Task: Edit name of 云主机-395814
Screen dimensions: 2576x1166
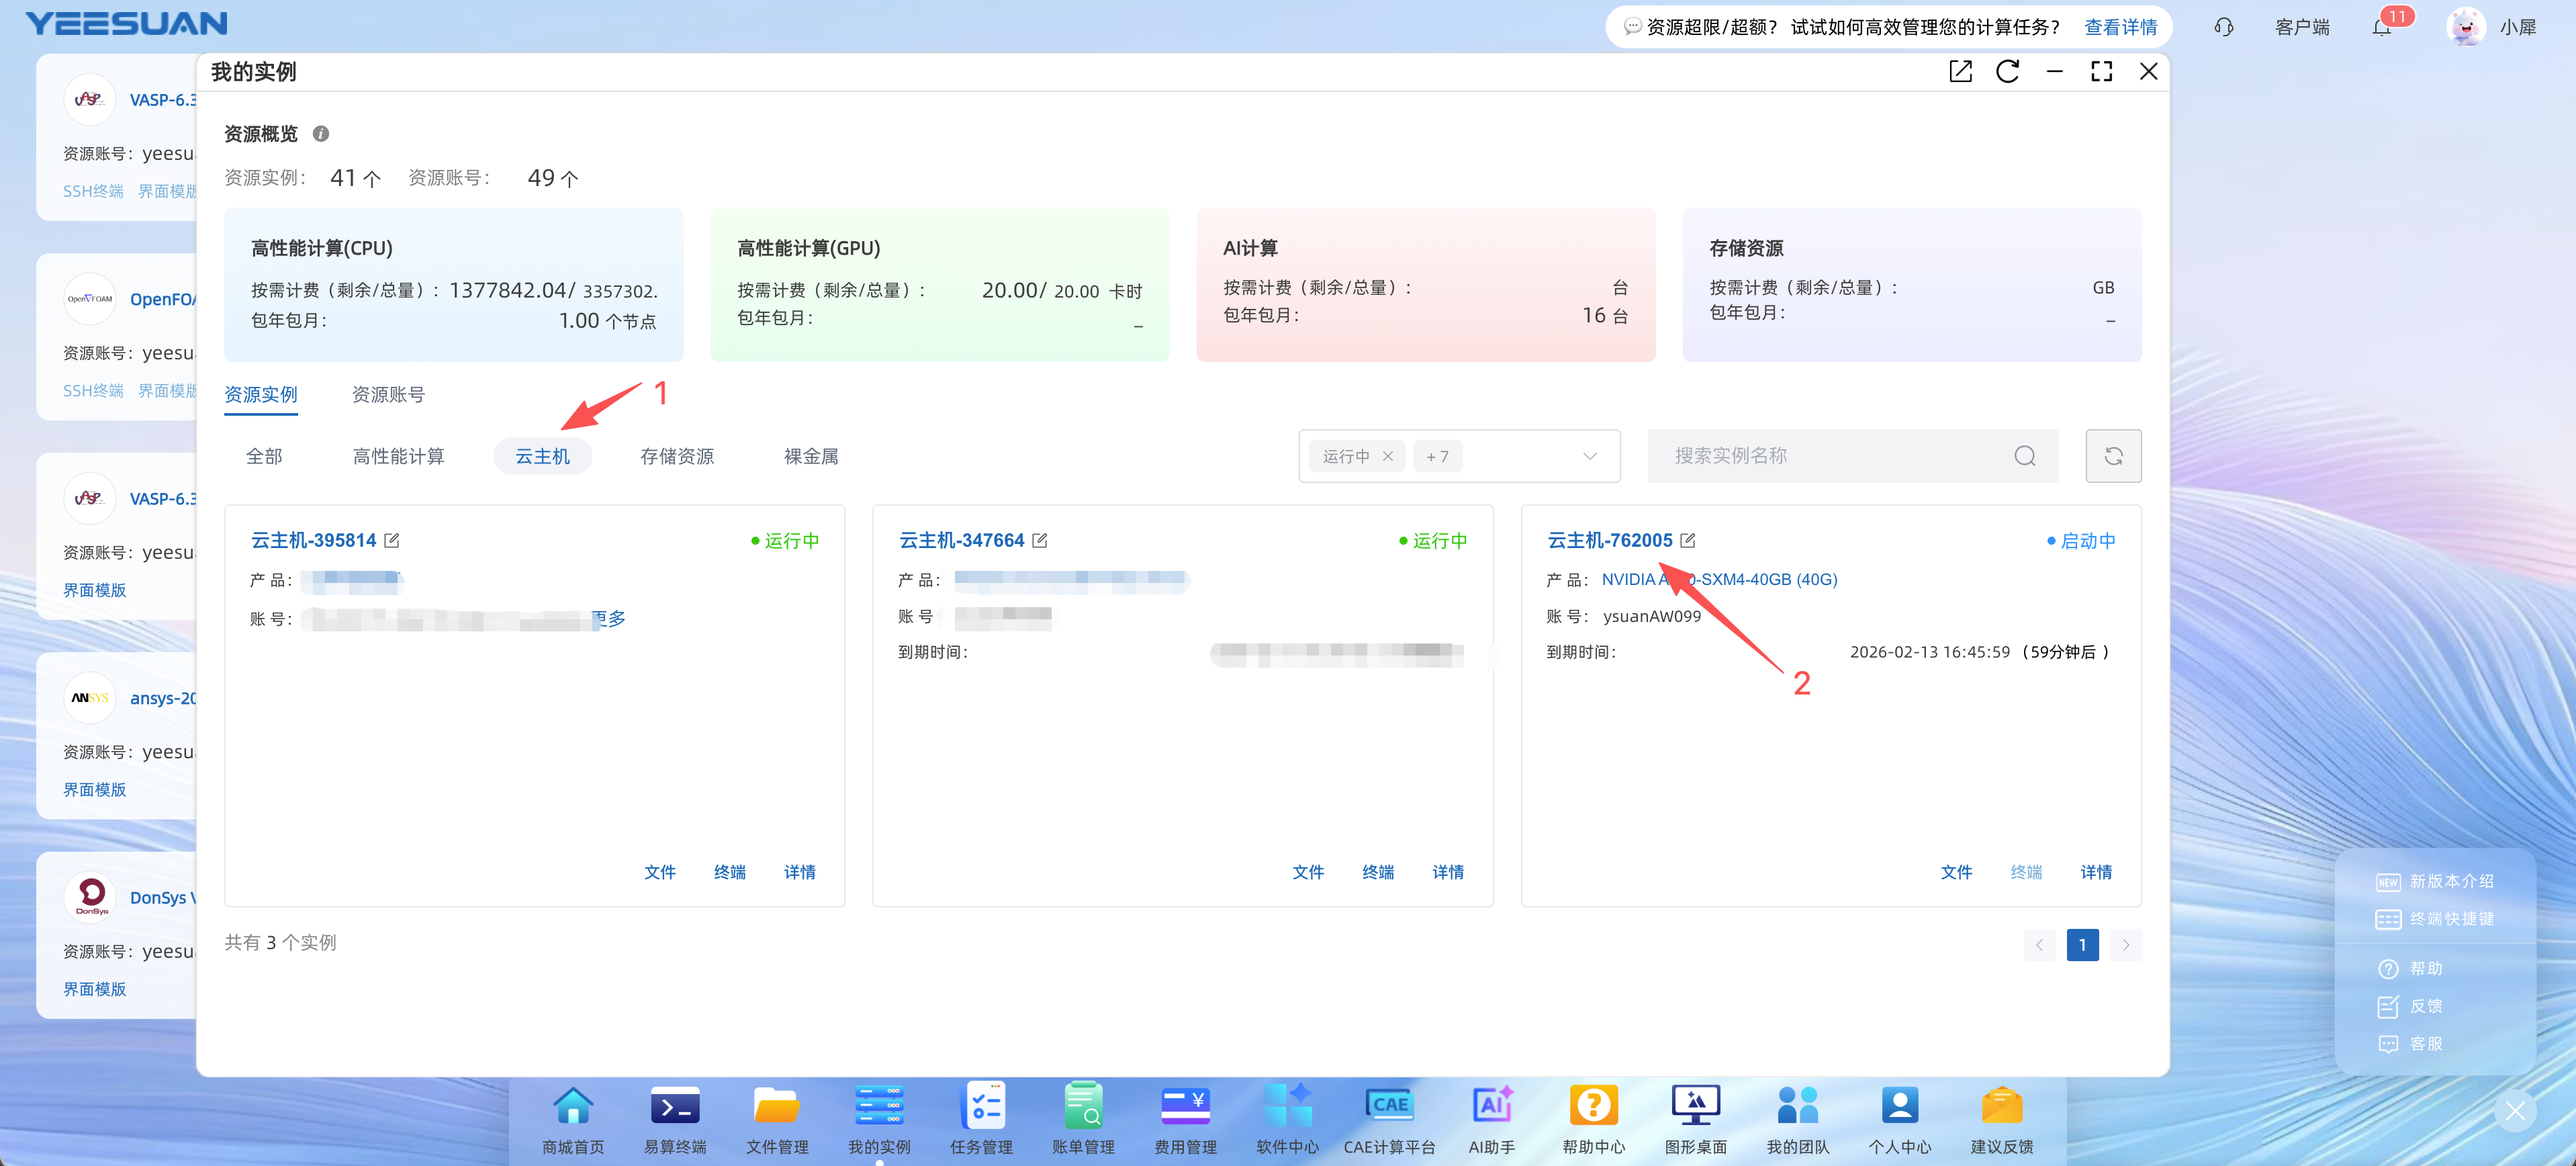Action: coord(392,540)
